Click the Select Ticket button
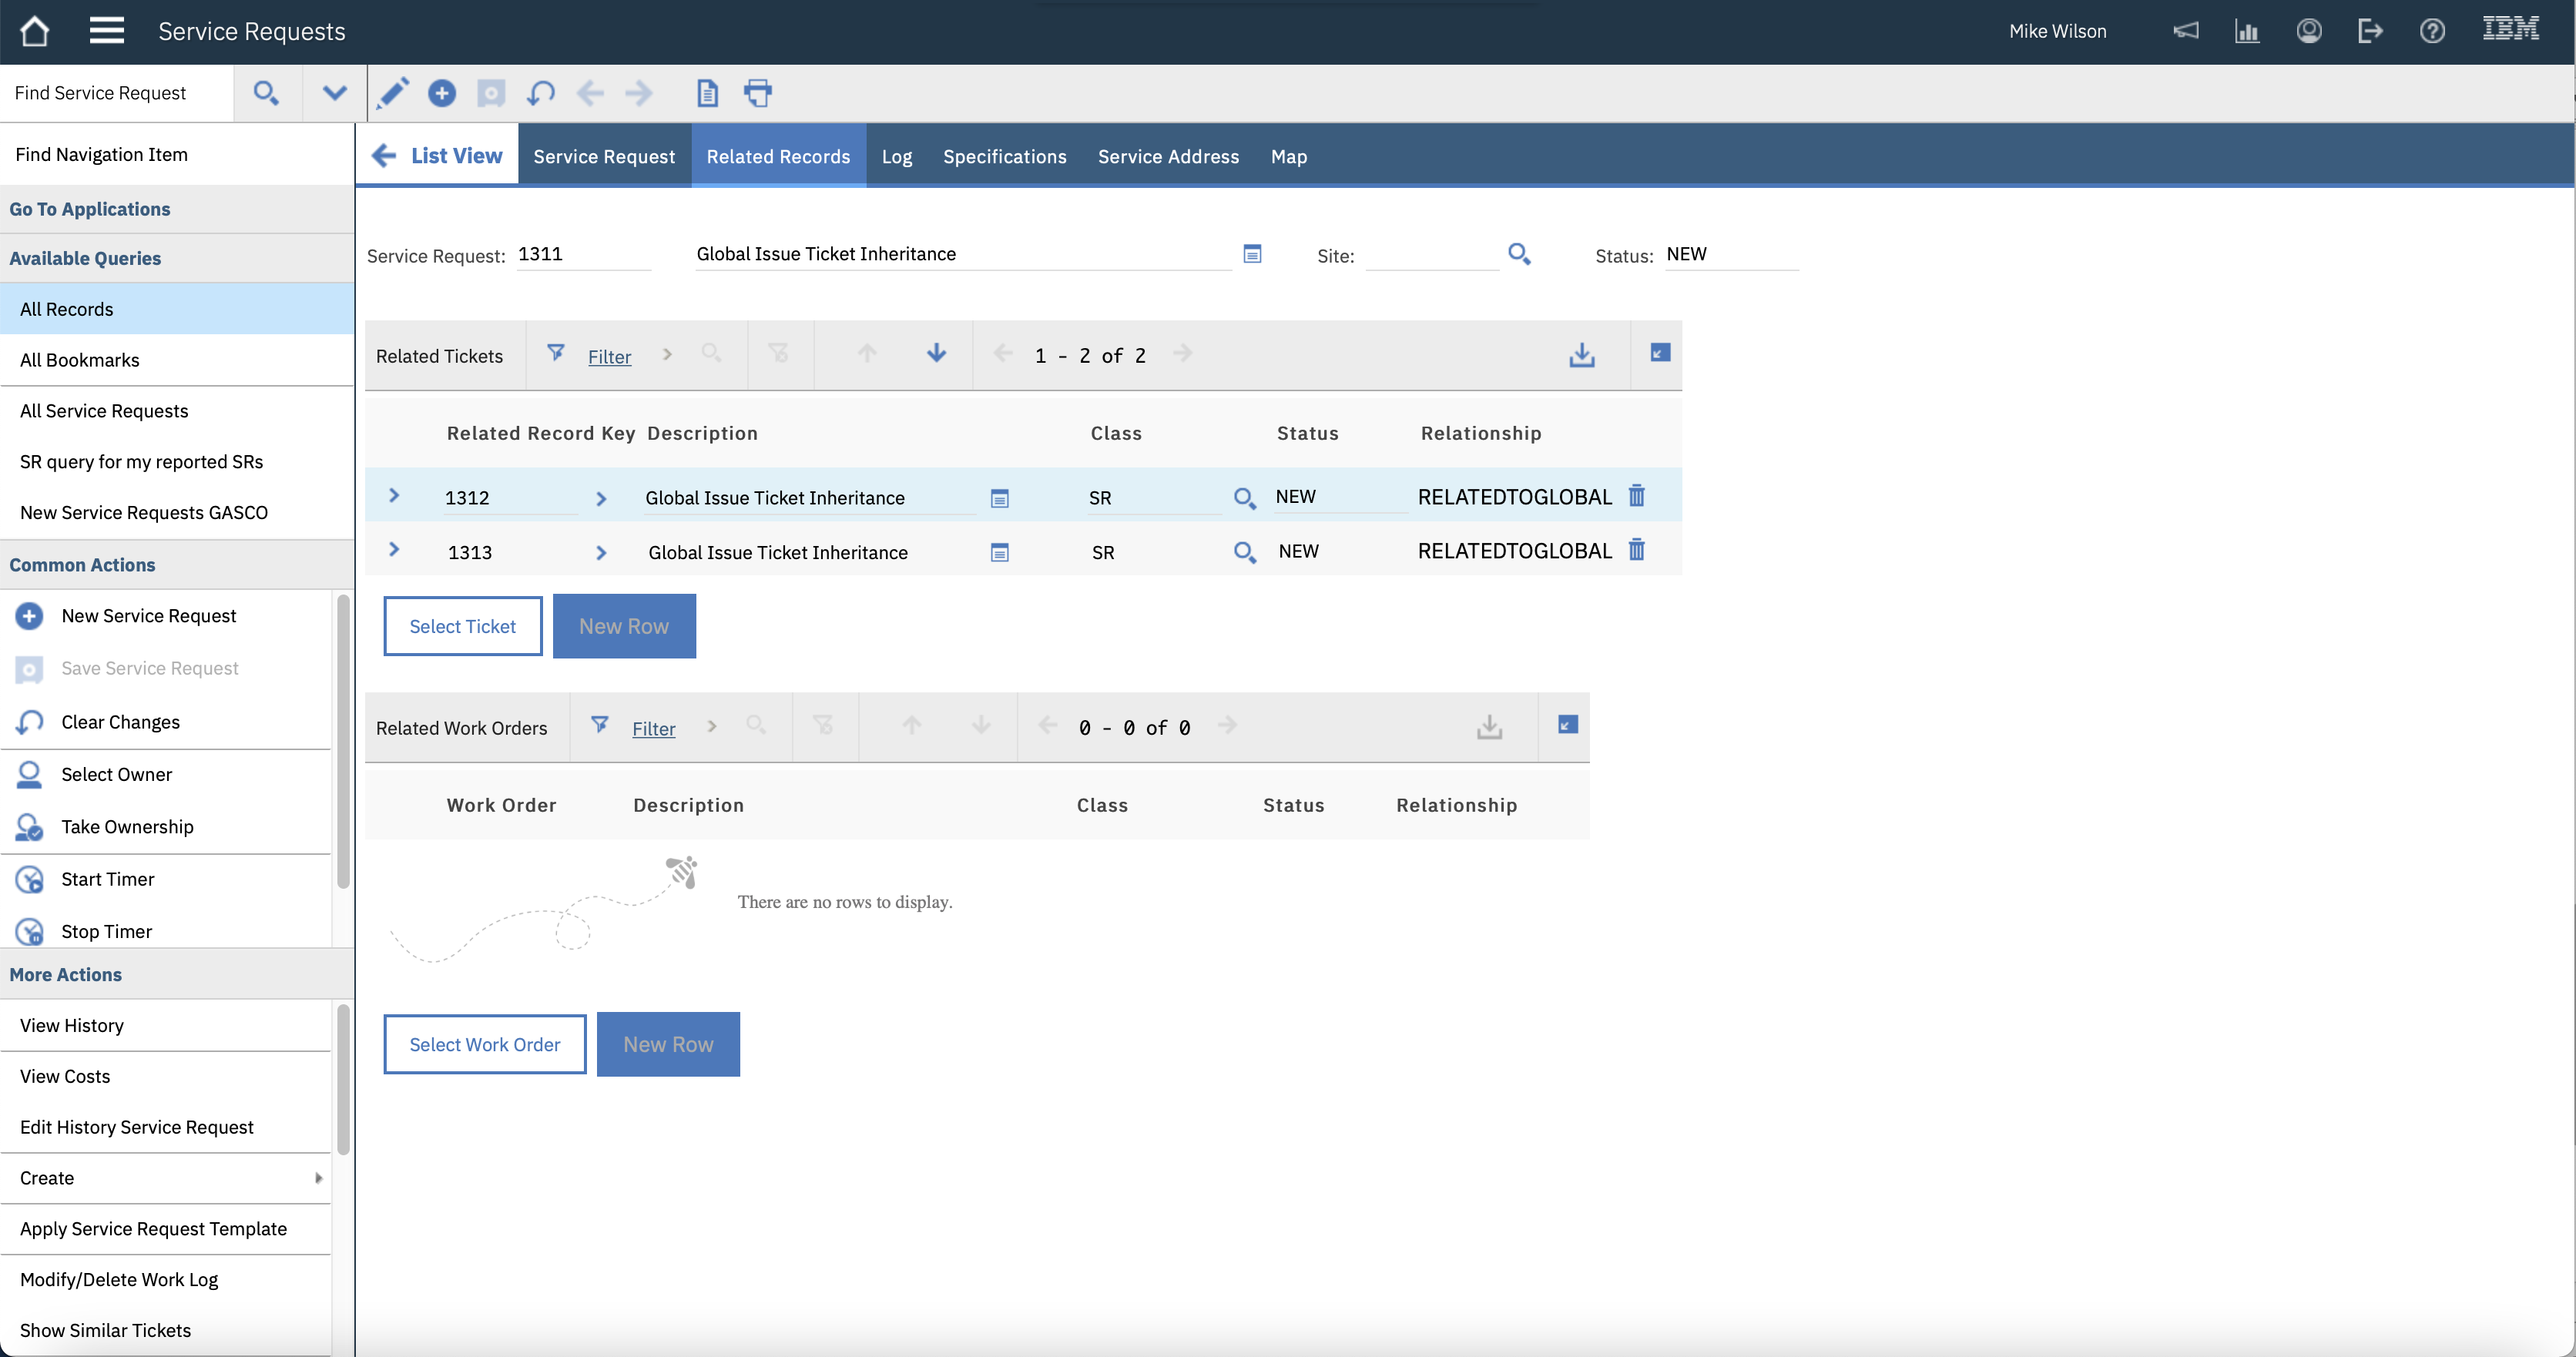 [462, 626]
